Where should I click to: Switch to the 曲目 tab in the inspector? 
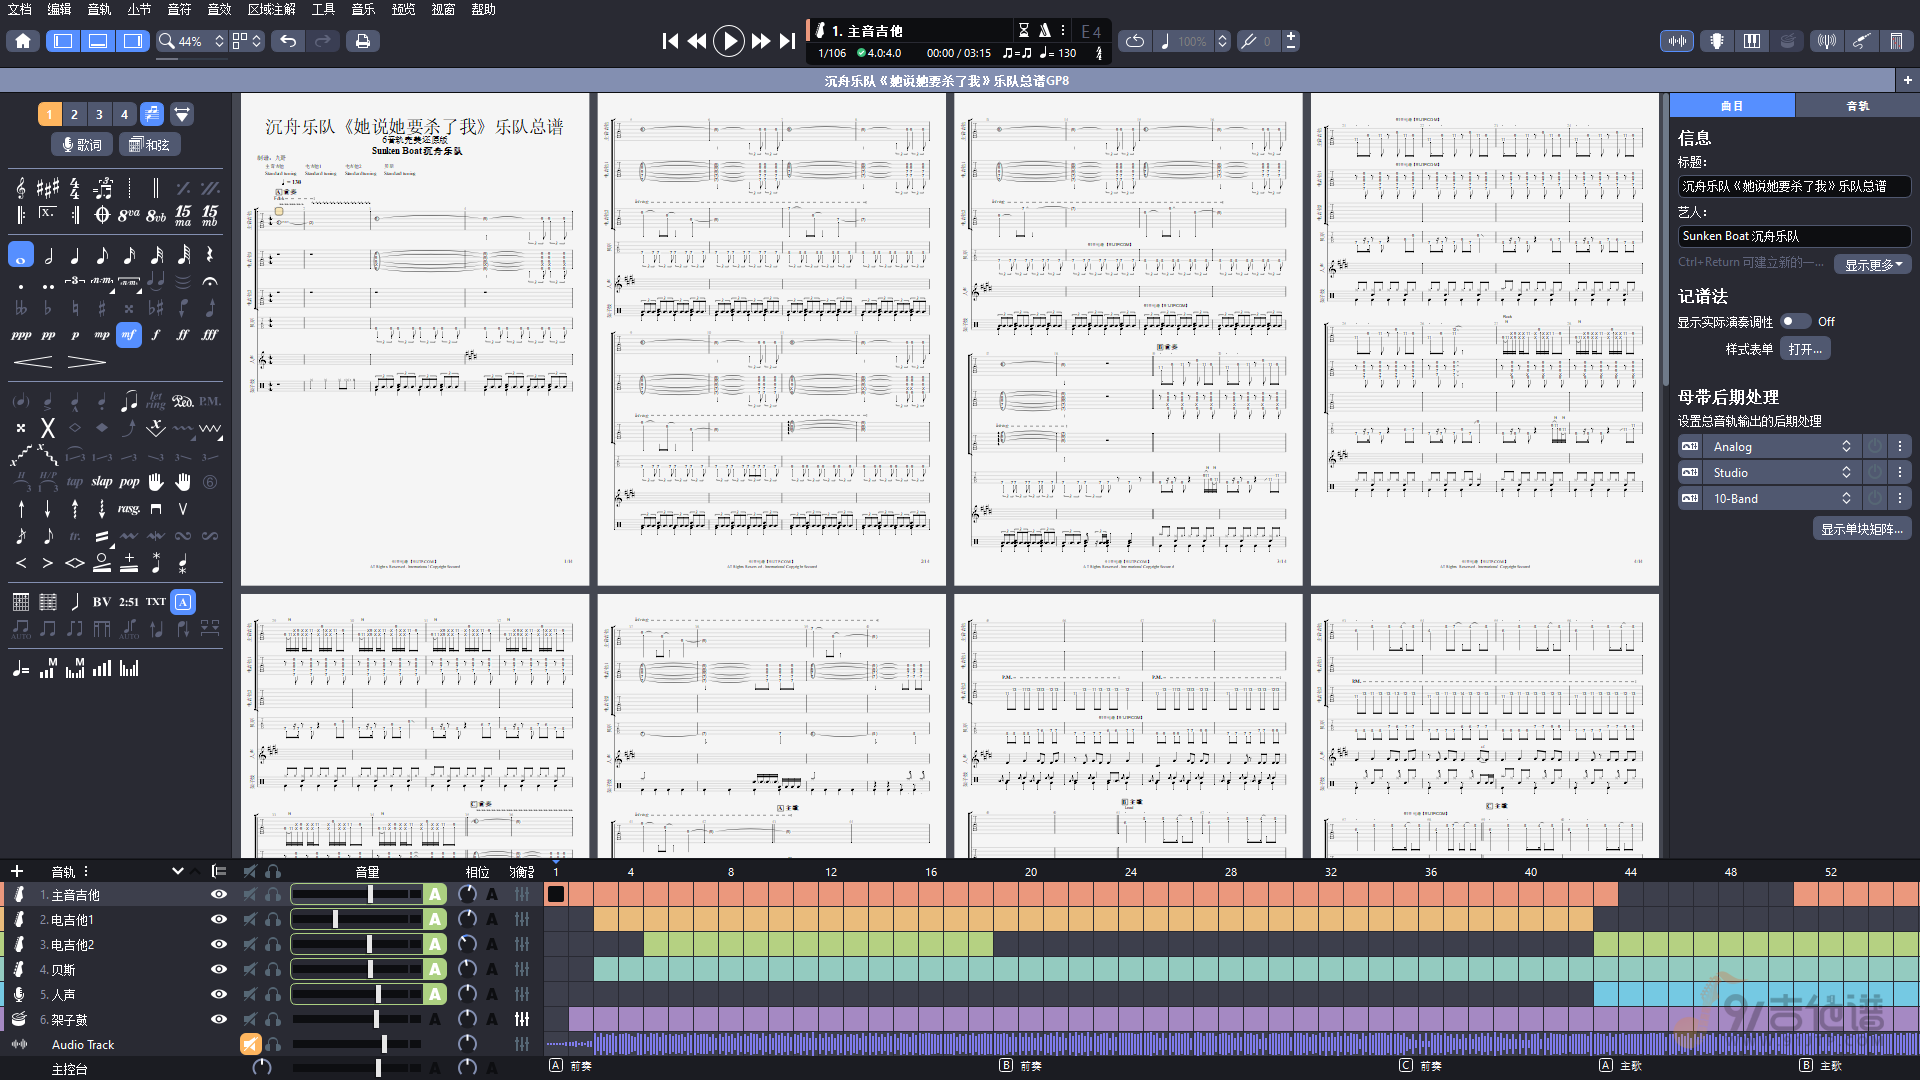[x=1732, y=106]
